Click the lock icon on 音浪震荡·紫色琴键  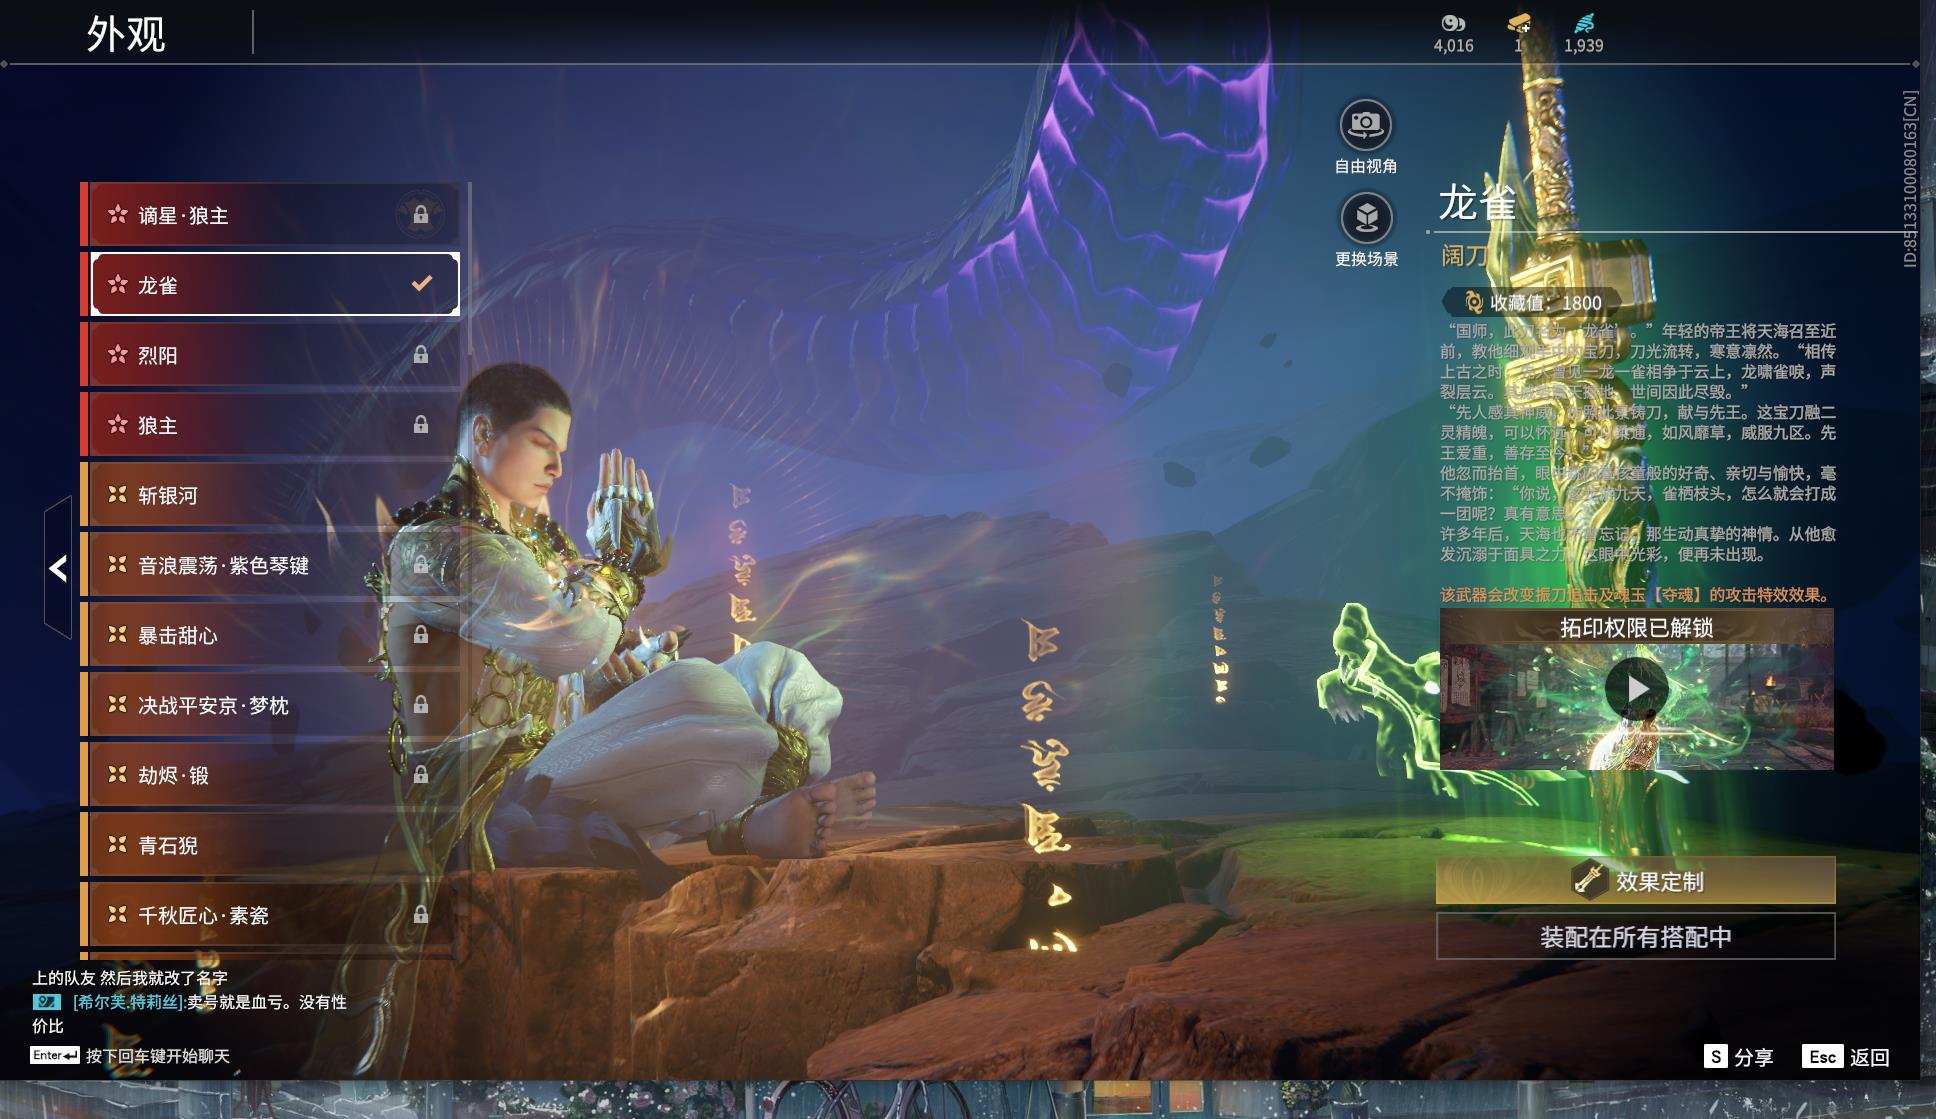coord(421,565)
